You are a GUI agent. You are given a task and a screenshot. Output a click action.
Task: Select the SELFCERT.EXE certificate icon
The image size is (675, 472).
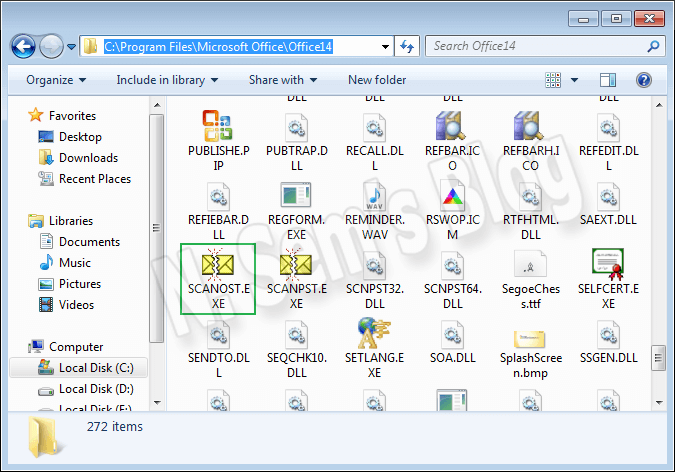608,264
